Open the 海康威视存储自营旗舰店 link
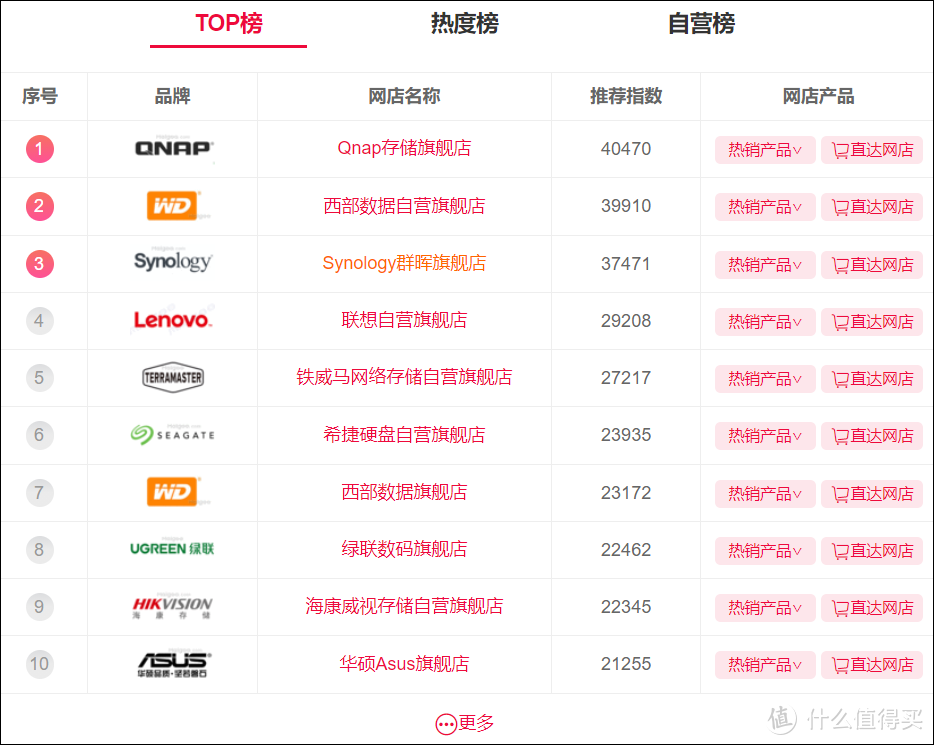This screenshot has height=745, width=934. [x=404, y=606]
